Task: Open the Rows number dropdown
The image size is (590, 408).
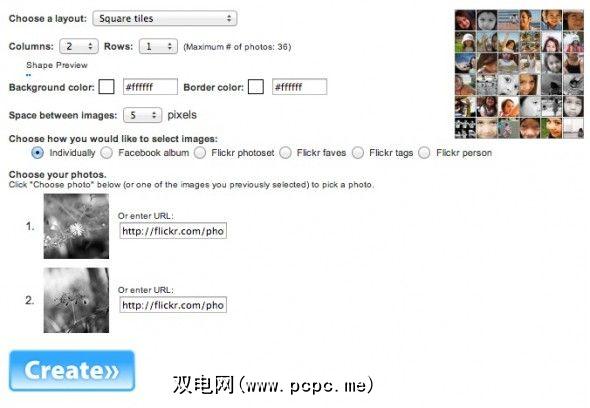Action: pyautogui.click(x=158, y=46)
